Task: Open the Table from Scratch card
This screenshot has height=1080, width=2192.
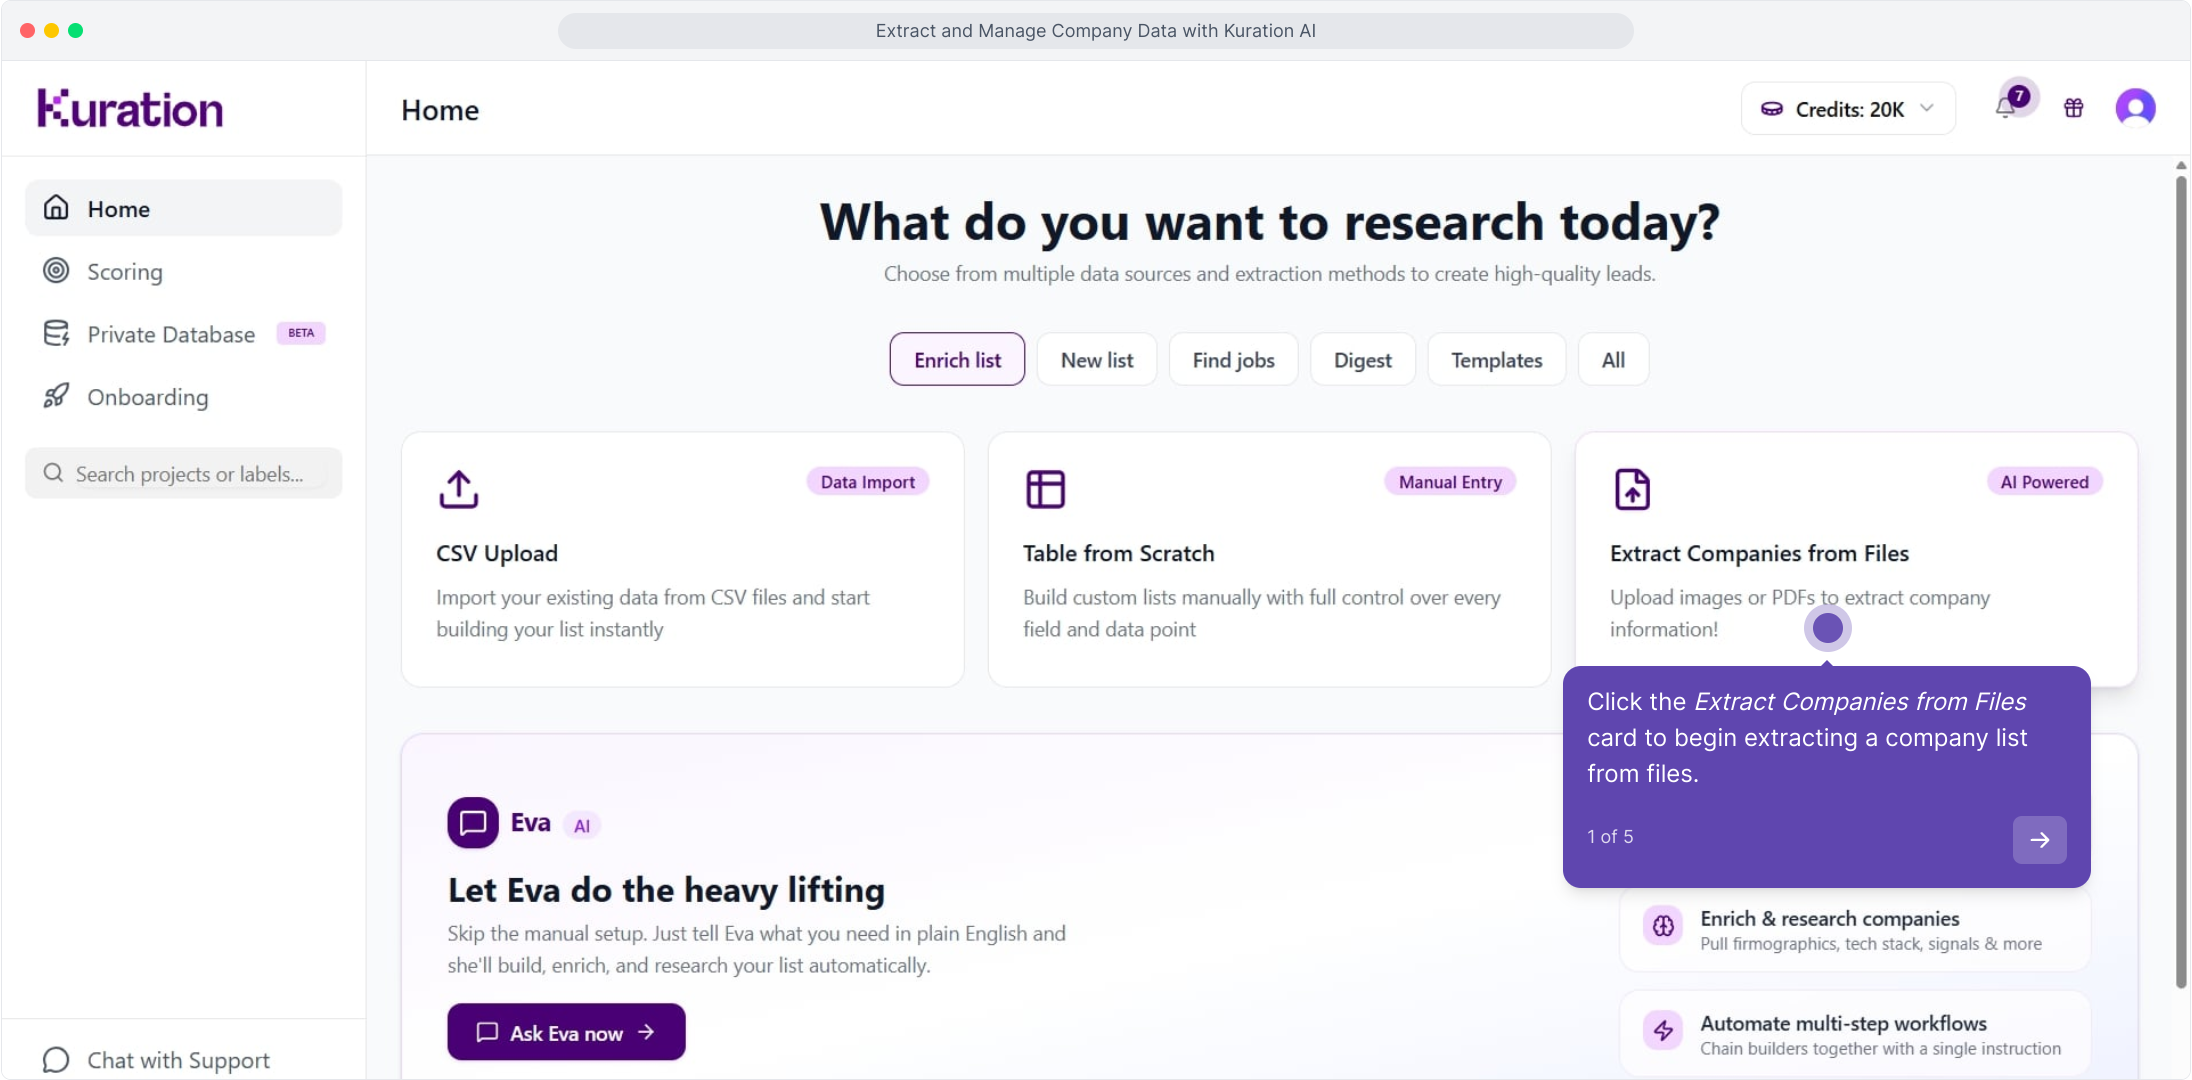Action: [1269, 559]
